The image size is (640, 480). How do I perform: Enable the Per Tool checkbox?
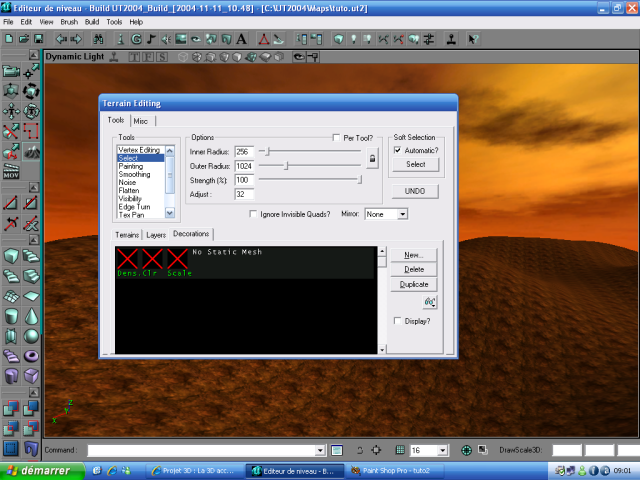[337, 137]
